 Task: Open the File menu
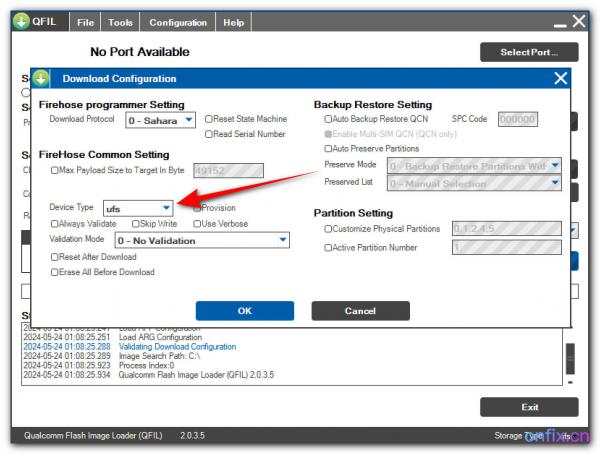tap(86, 22)
